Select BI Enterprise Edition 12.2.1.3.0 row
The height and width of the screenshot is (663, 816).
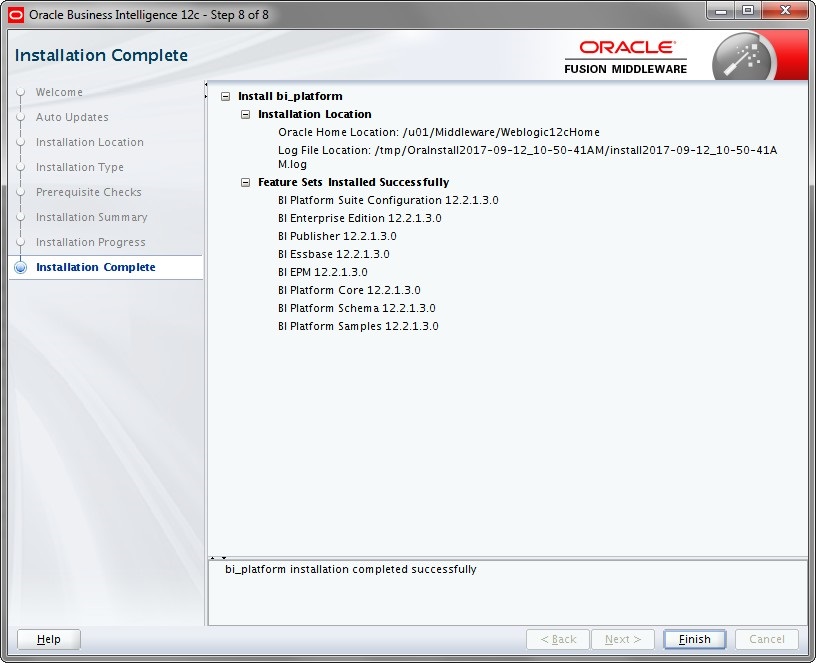tap(360, 218)
